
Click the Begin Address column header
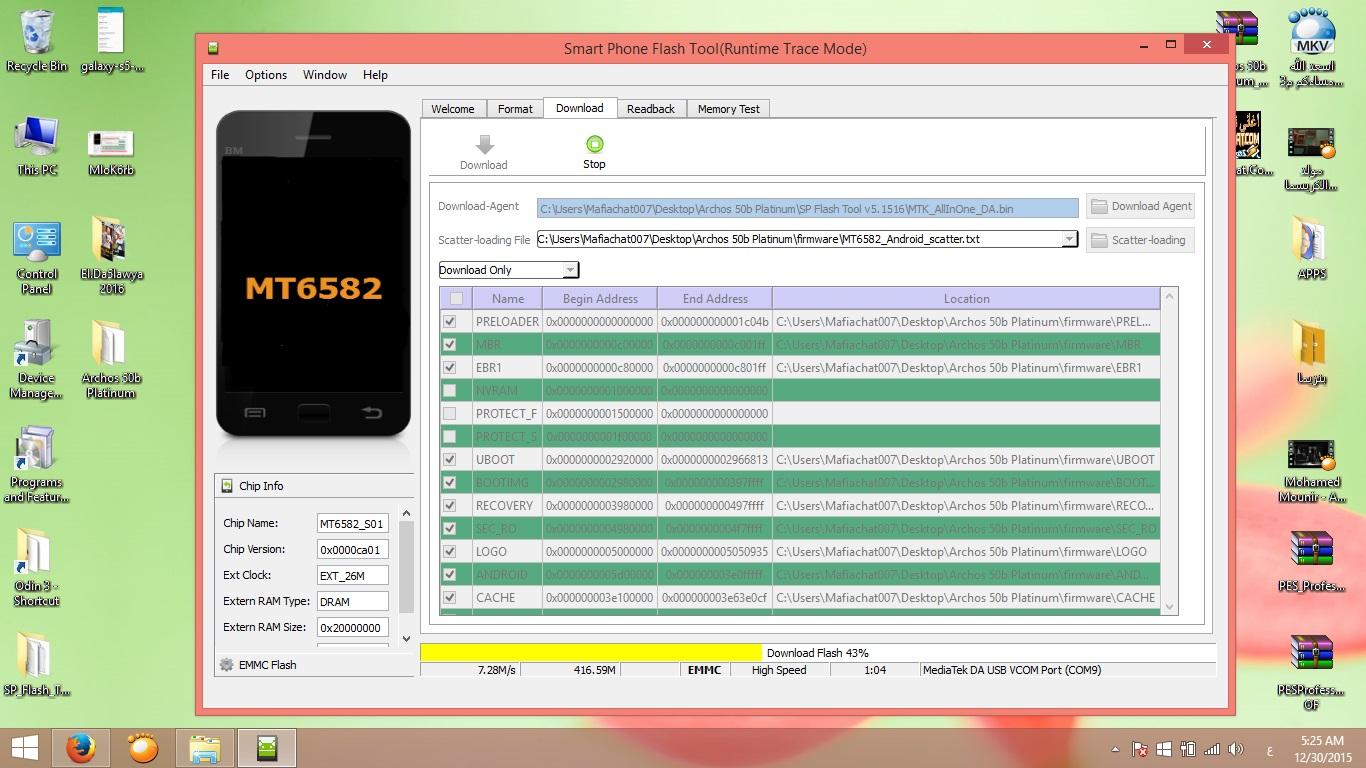[600, 298]
